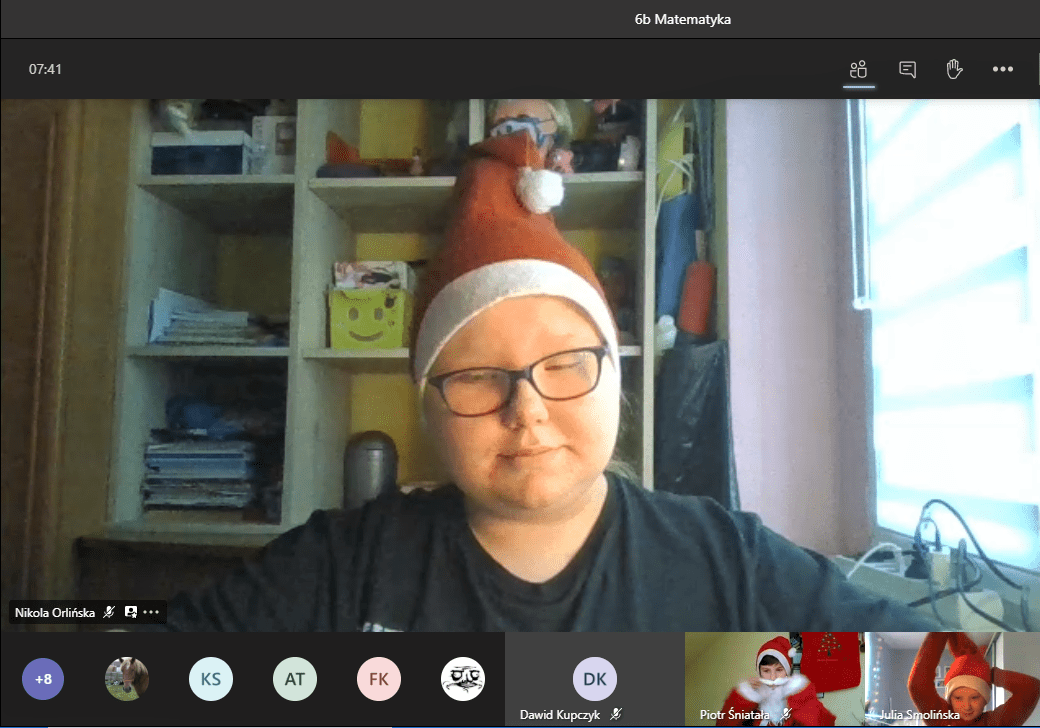This screenshot has height=728, width=1040.
Task: Raise your hand in the meeting
Action: tap(954, 69)
